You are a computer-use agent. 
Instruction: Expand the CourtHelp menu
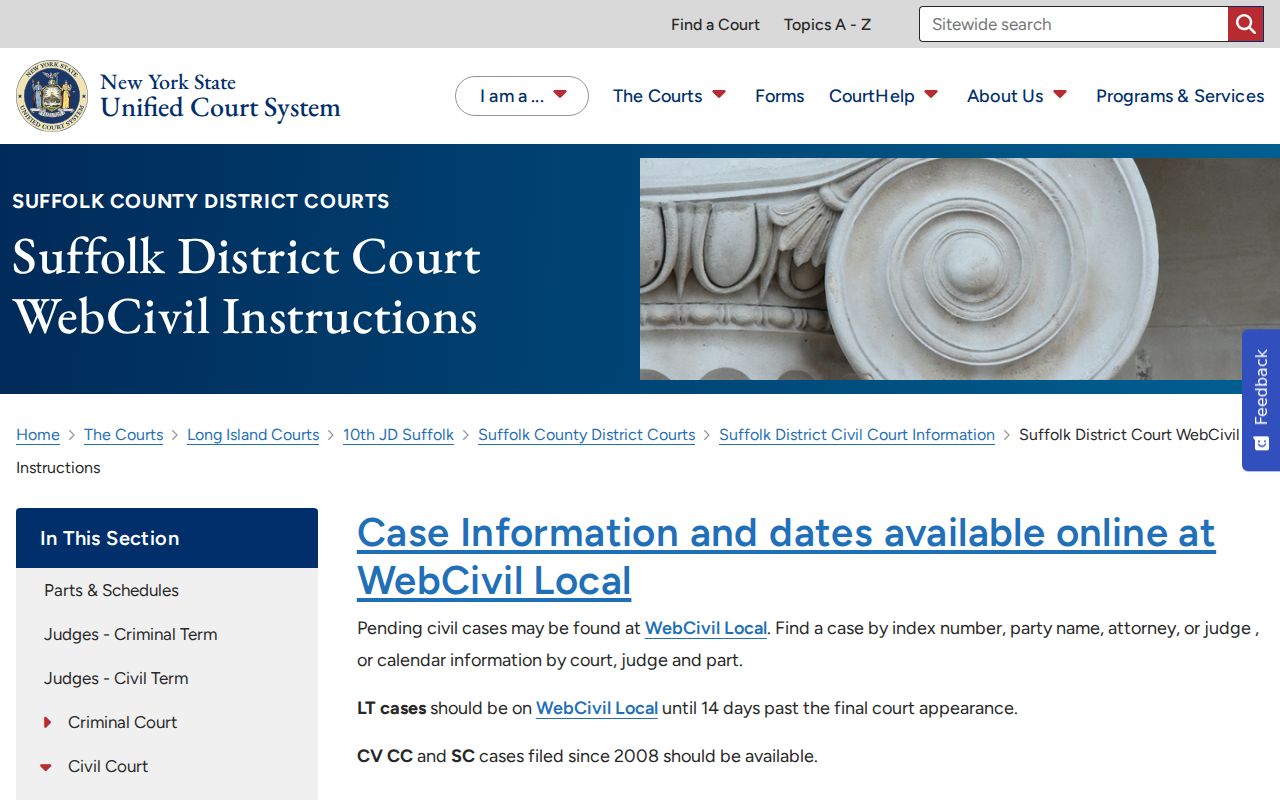coord(884,96)
